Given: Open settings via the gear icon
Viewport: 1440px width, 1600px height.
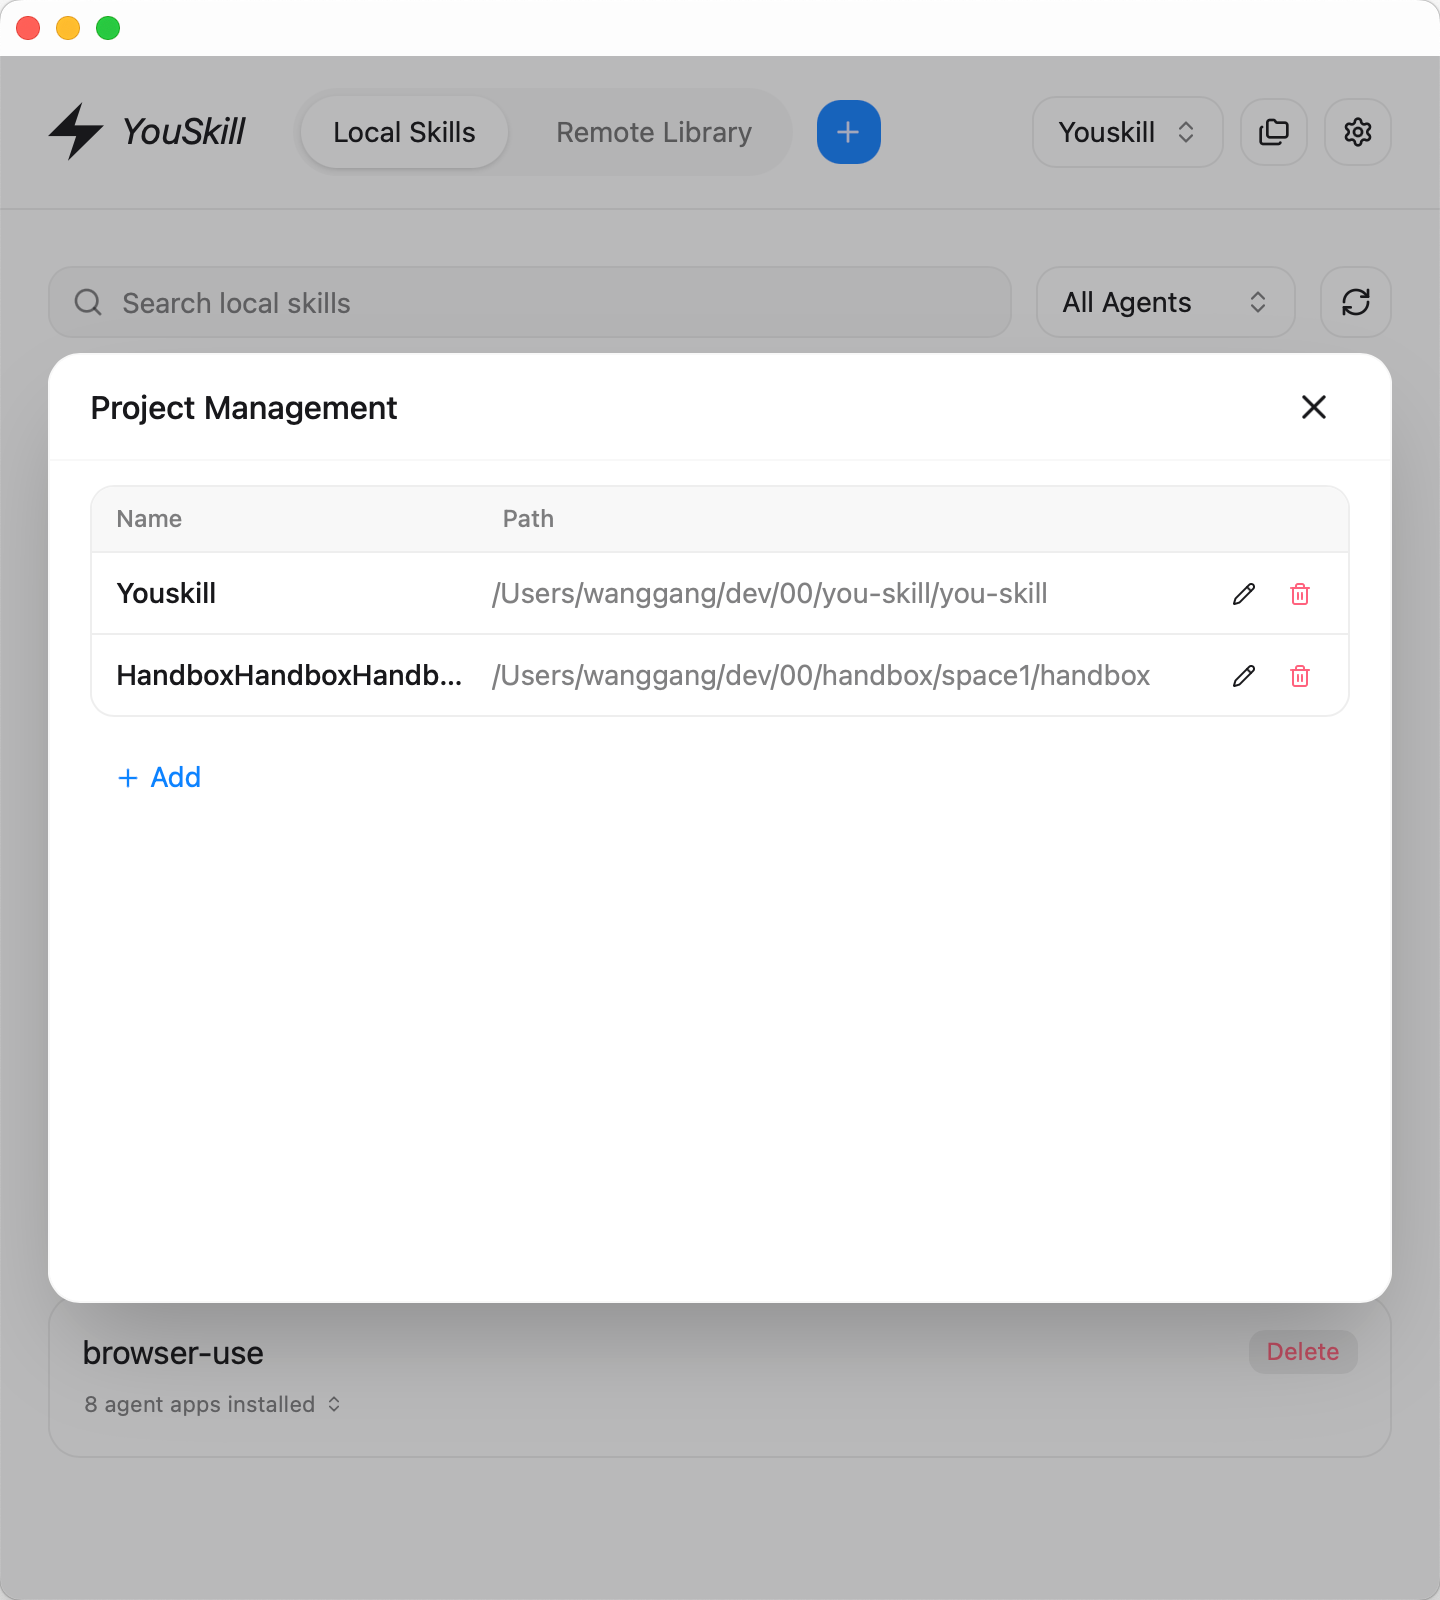Looking at the screenshot, I should (x=1357, y=132).
